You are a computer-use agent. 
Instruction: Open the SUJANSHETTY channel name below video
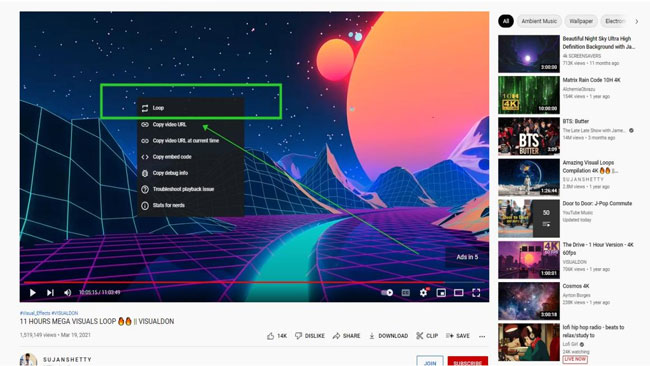point(67,359)
